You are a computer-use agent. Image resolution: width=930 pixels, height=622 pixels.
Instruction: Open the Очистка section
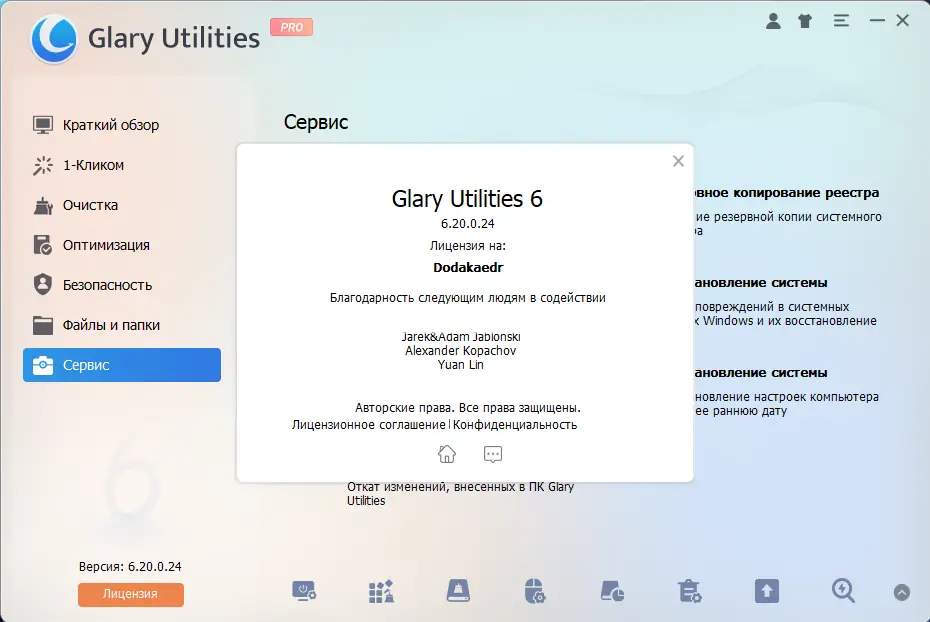tap(122, 205)
